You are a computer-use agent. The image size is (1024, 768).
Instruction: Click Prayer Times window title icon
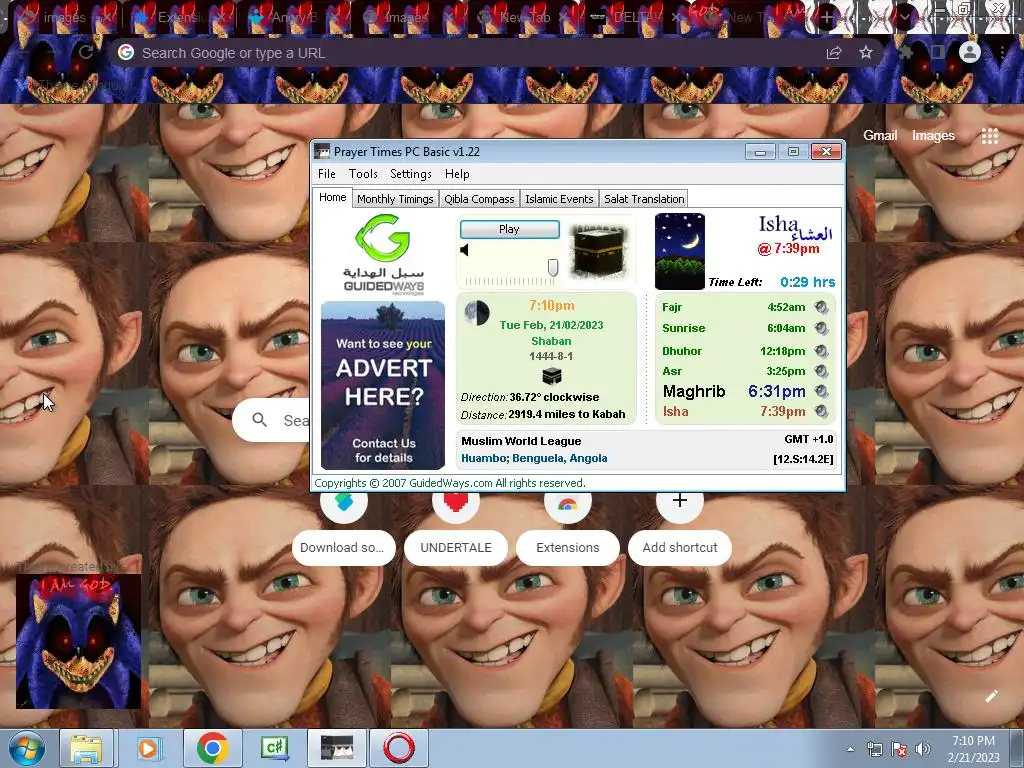pyautogui.click(x=322, y=152)
